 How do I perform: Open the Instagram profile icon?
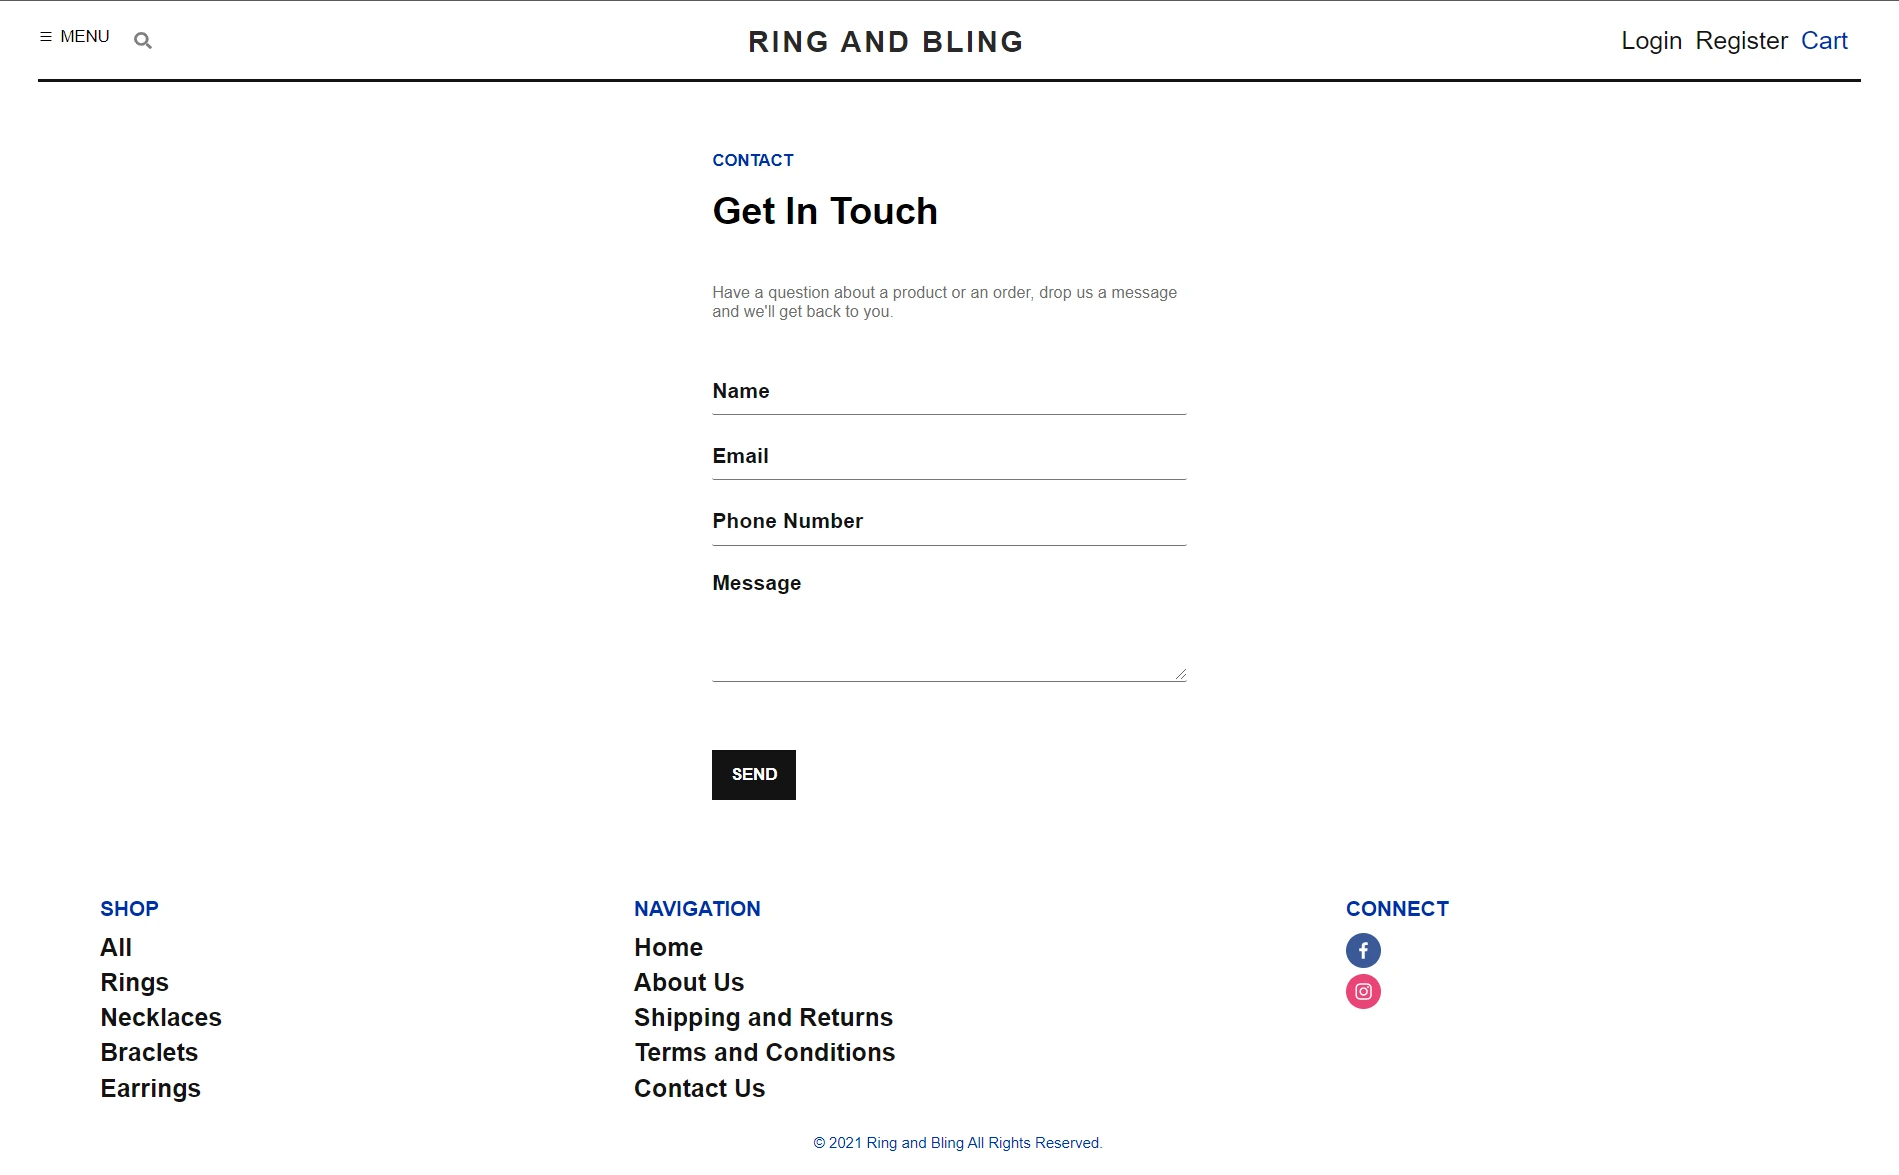coord(1363,992)
